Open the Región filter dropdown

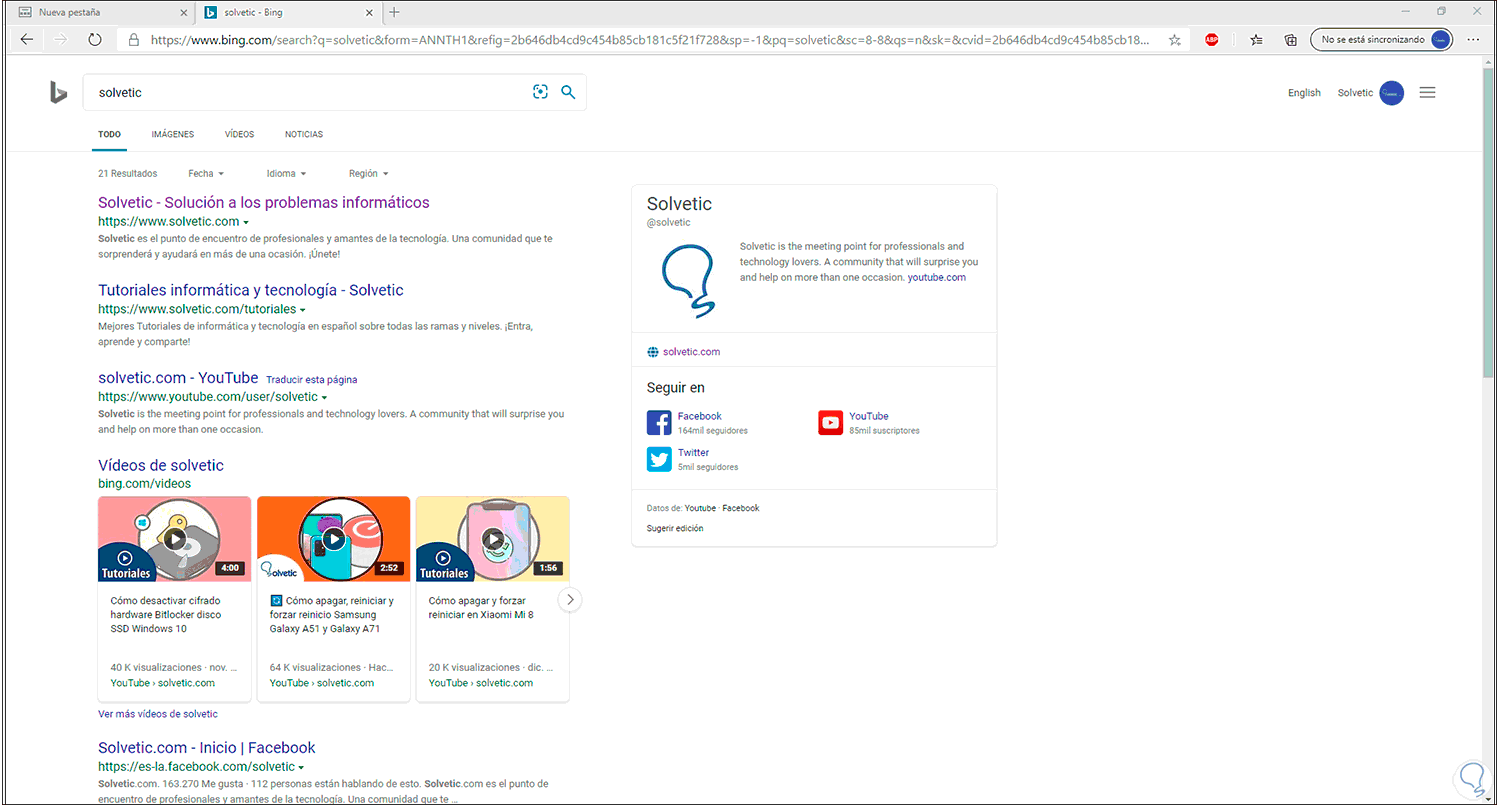point(368,174)
